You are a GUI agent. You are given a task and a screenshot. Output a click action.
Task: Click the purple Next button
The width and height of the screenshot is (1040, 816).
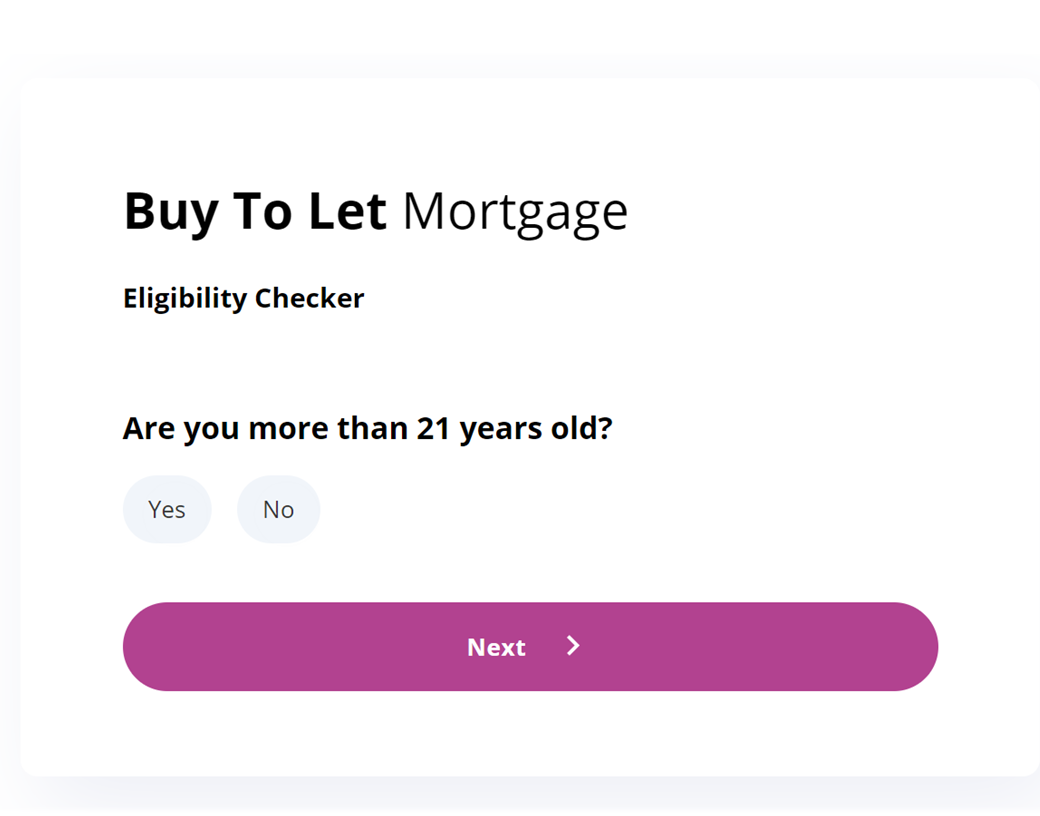[531, 647]
